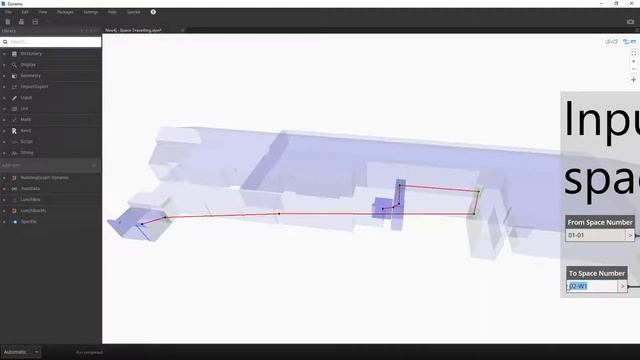Click the Add-ons plus button

(x=94, y=165)
